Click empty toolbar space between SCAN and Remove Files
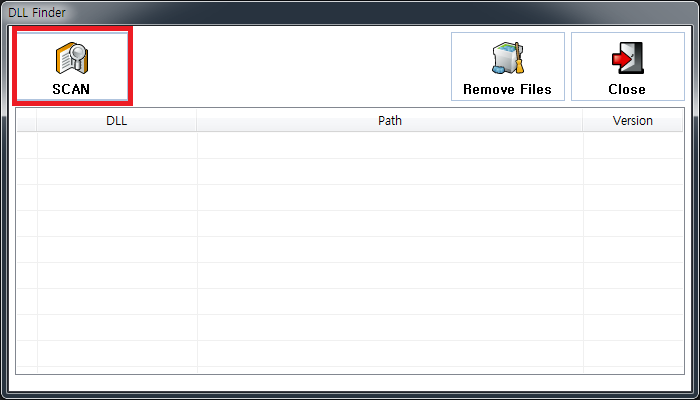Image resolution: width=700 pixels, height=400 pixels. coord(290,66)
